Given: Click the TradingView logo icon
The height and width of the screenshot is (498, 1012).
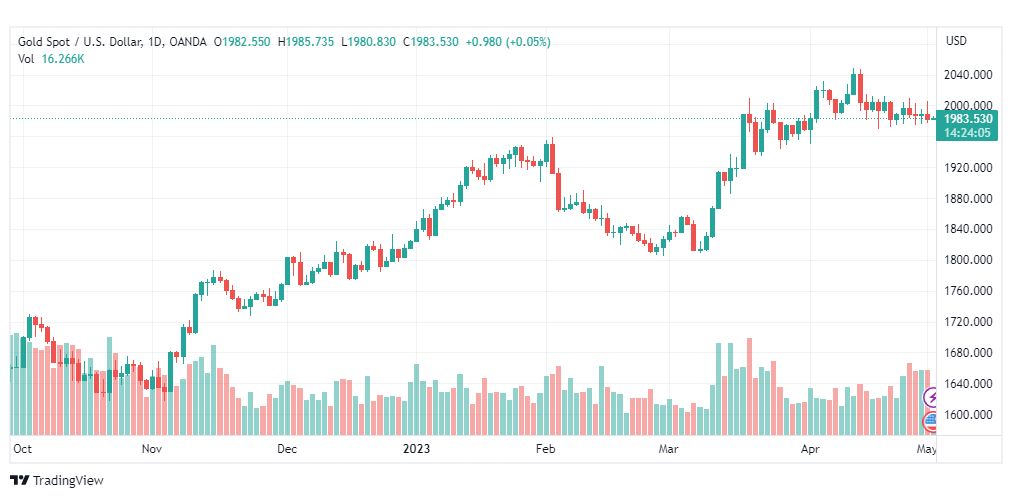Looking at the screenshot, I should (19, 480).
